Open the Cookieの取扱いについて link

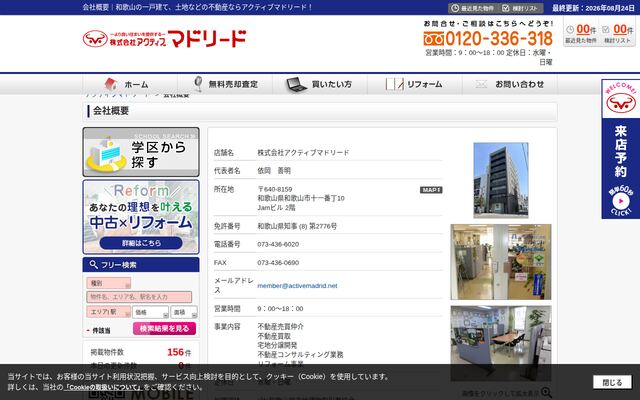point(103,387)
